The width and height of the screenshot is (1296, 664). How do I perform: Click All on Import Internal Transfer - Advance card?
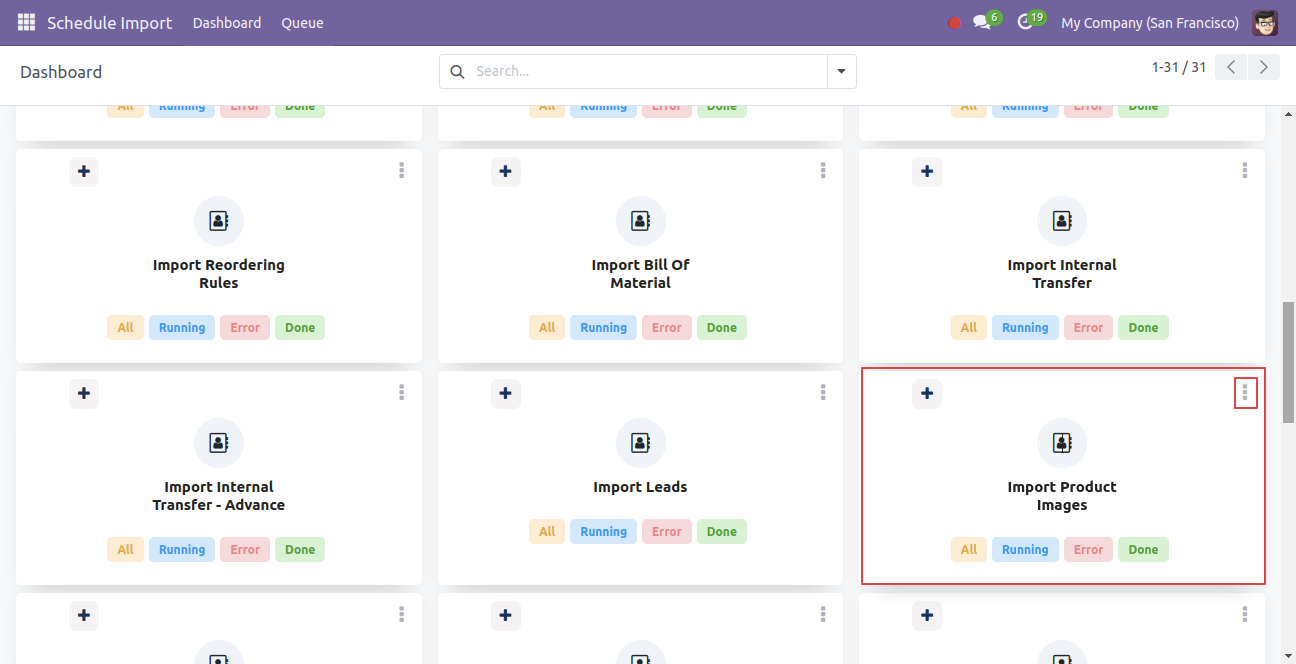point(125,550)
